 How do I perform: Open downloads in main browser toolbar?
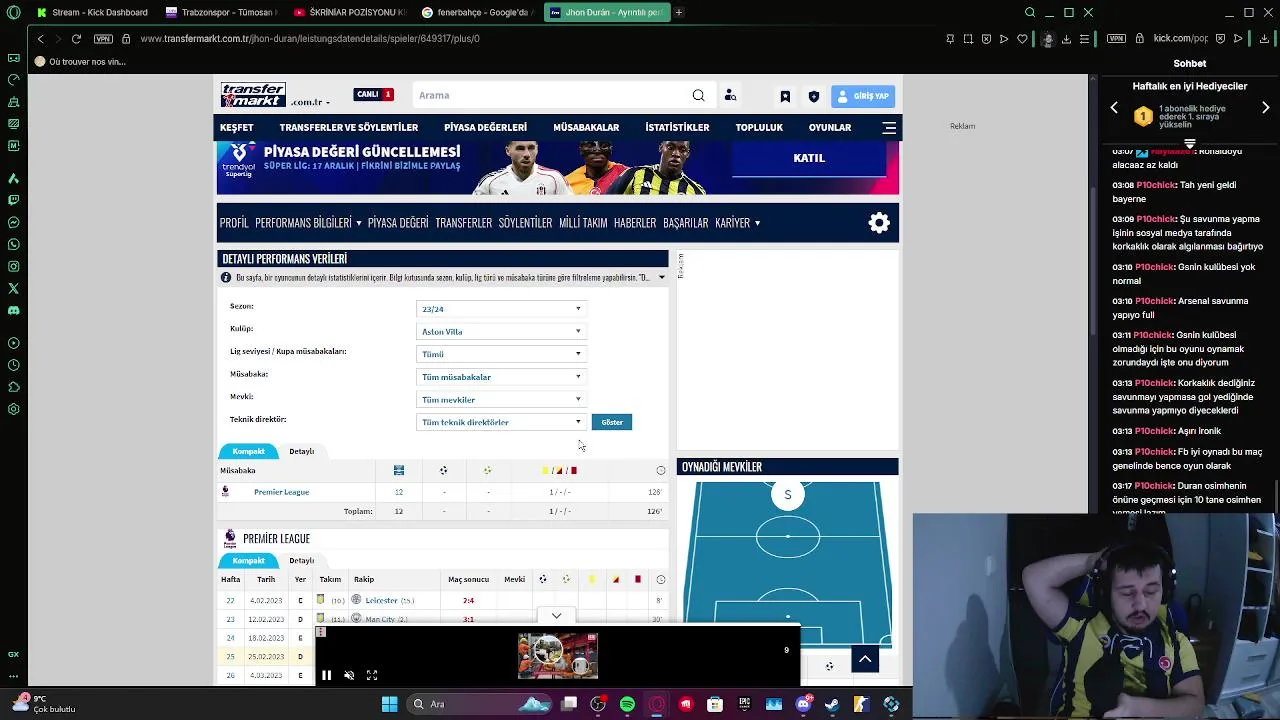(x=1066, y=38)
